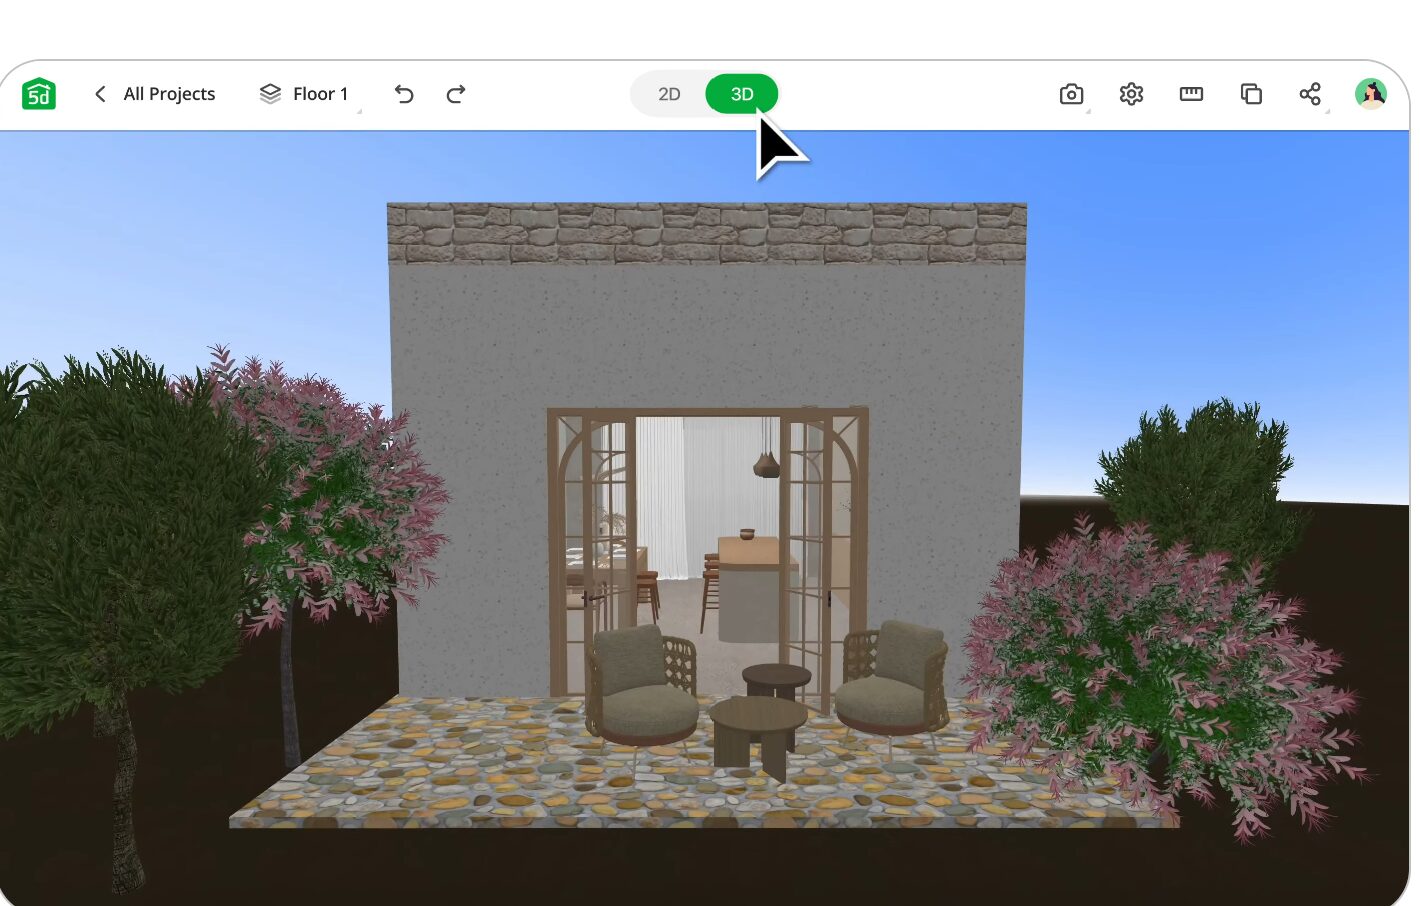Undo the last action

point(404,94)
